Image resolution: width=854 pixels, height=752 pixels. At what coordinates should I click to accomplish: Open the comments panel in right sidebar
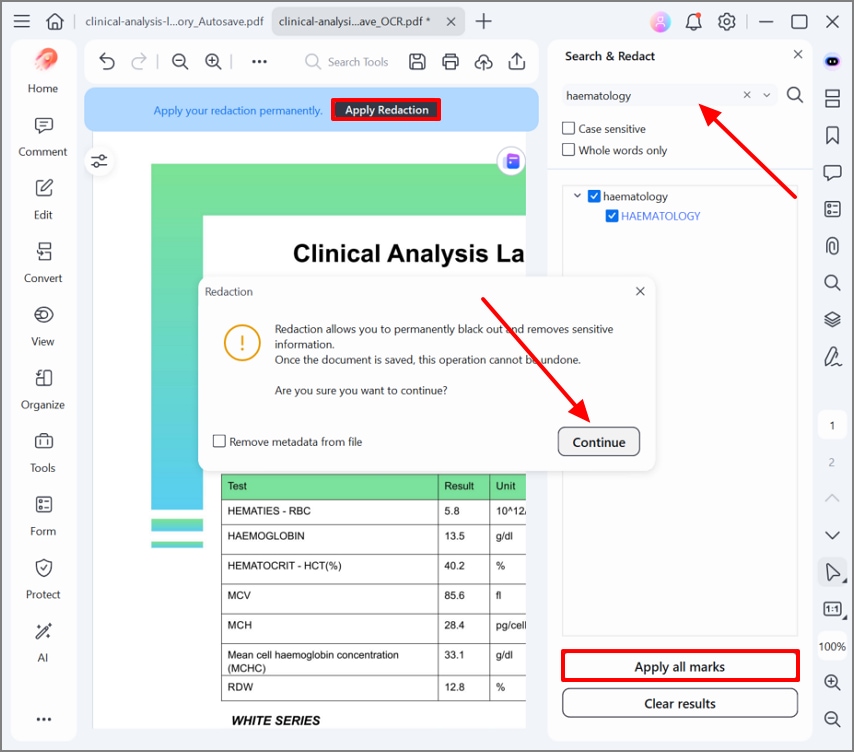pyautogui.click(x=832, y=173)
